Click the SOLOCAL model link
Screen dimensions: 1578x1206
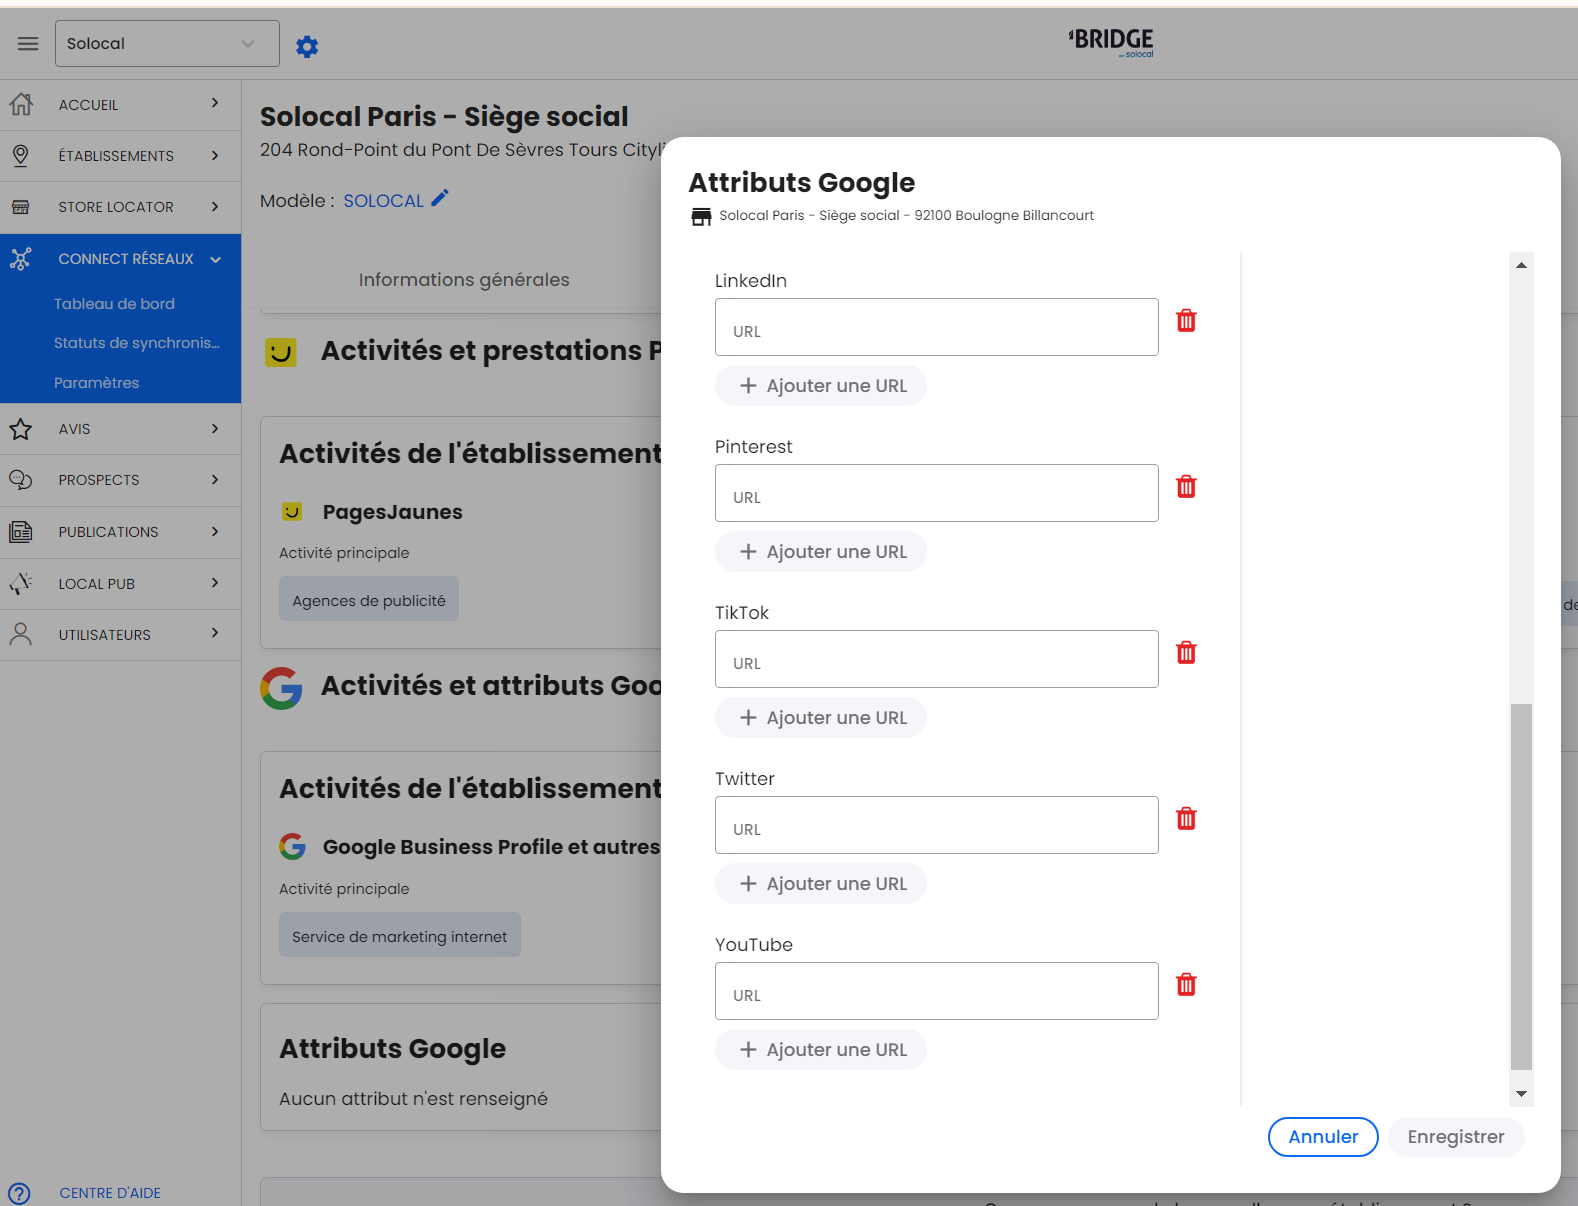tap(383, 201)
